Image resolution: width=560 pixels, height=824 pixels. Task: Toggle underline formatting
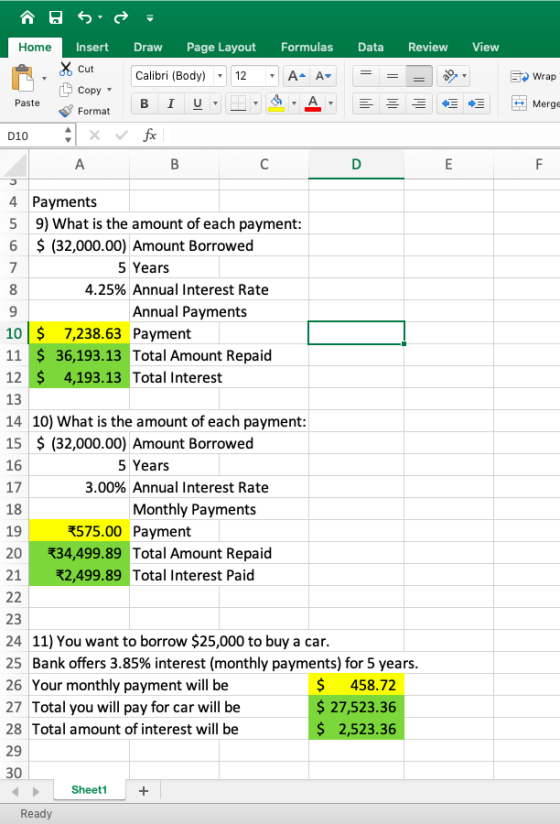pos(198,104)
